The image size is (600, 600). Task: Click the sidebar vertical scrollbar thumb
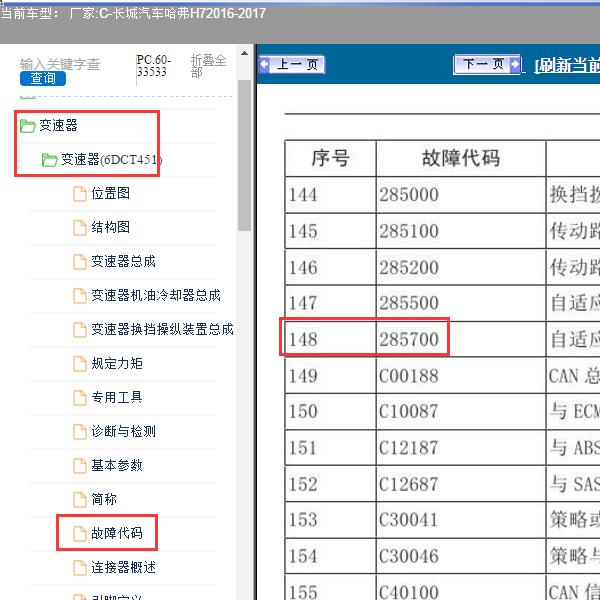coord(245,155)
